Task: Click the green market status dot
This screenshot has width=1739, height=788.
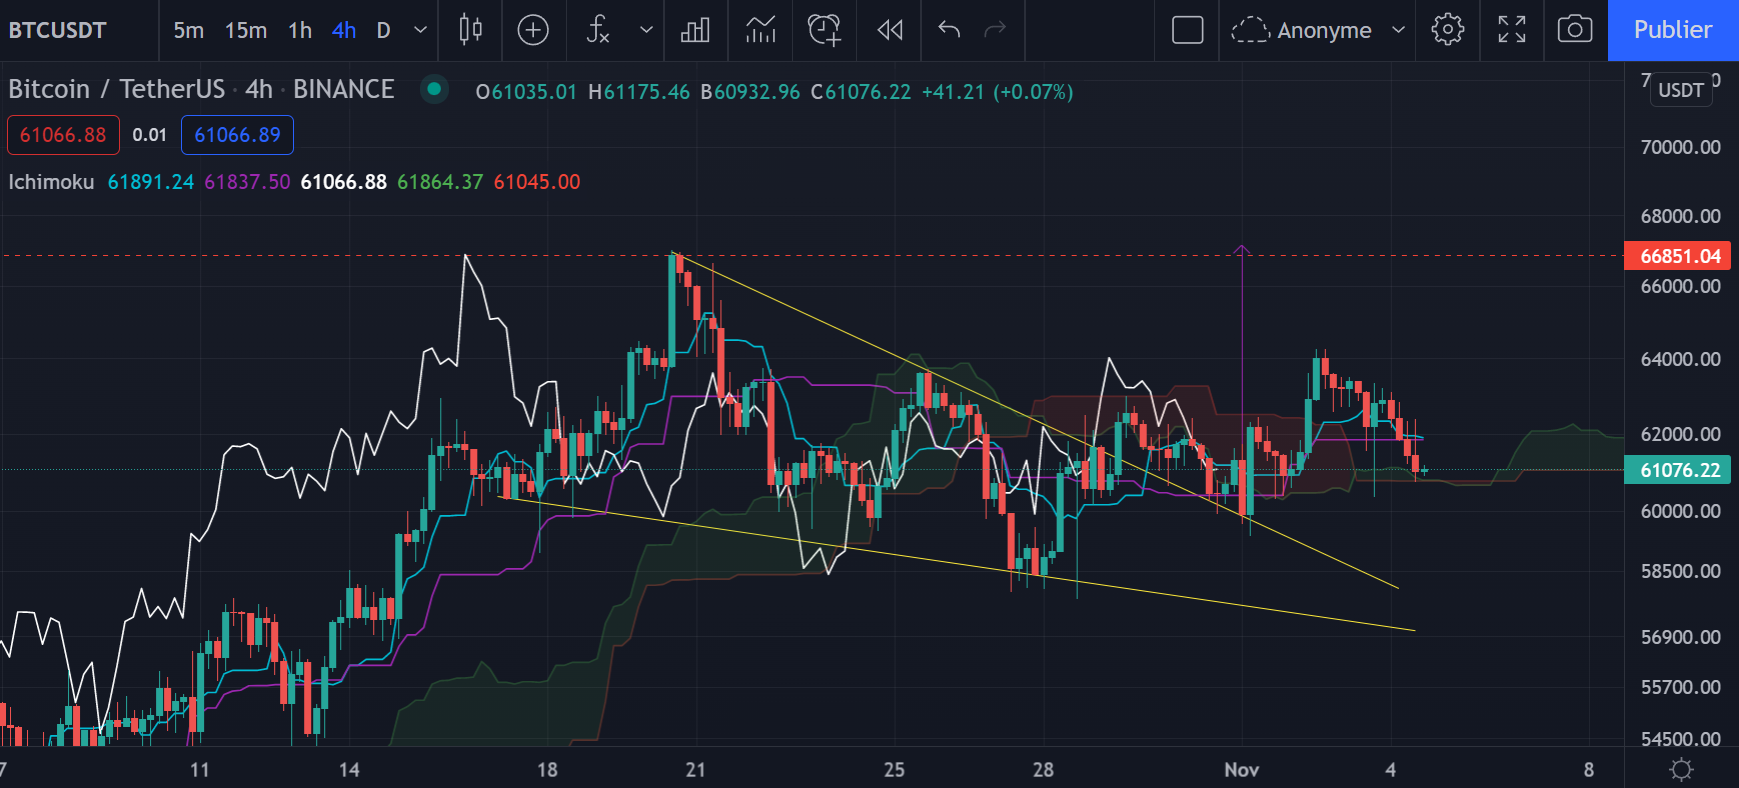Action: 434,89
